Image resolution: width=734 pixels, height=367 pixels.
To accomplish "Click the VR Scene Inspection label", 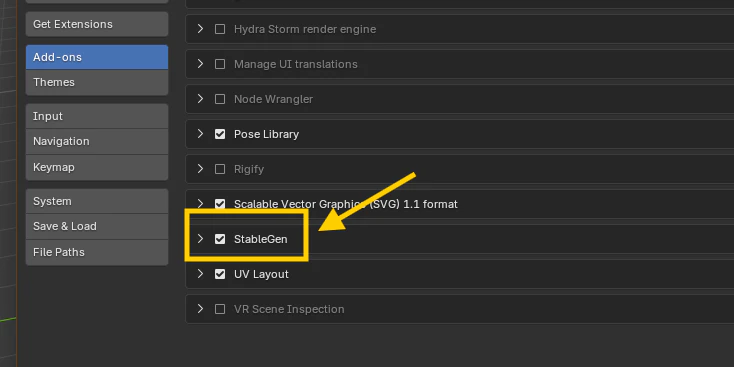I will click(x=289, y=309).
